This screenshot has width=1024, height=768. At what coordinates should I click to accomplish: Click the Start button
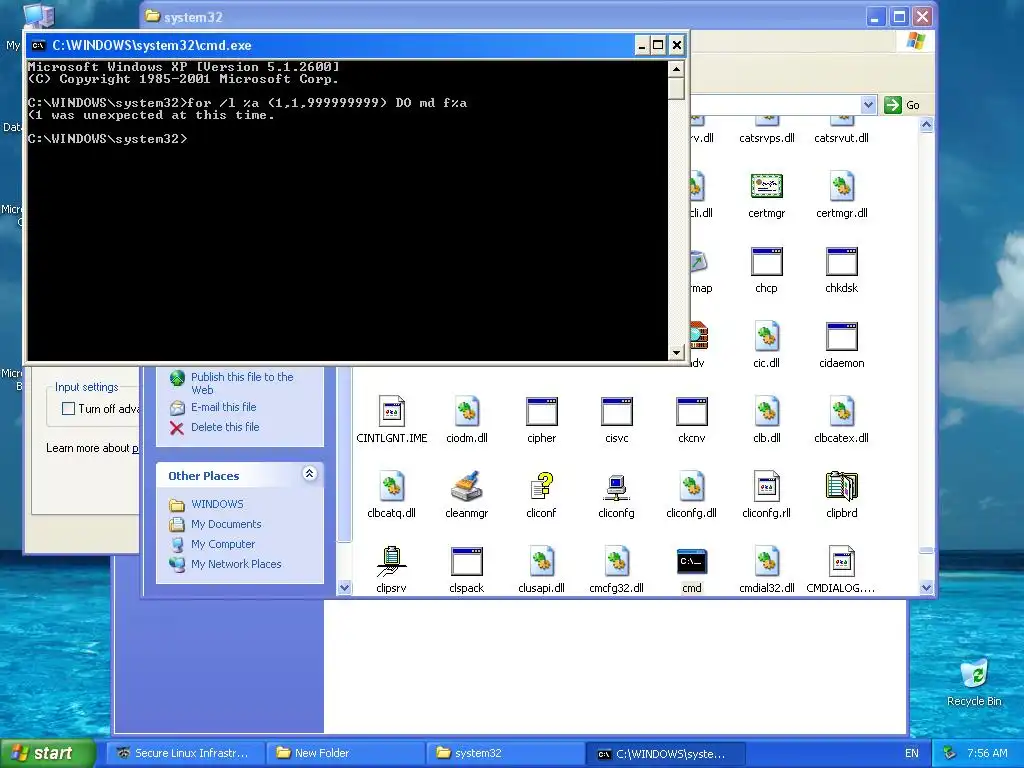click(47, 753)
